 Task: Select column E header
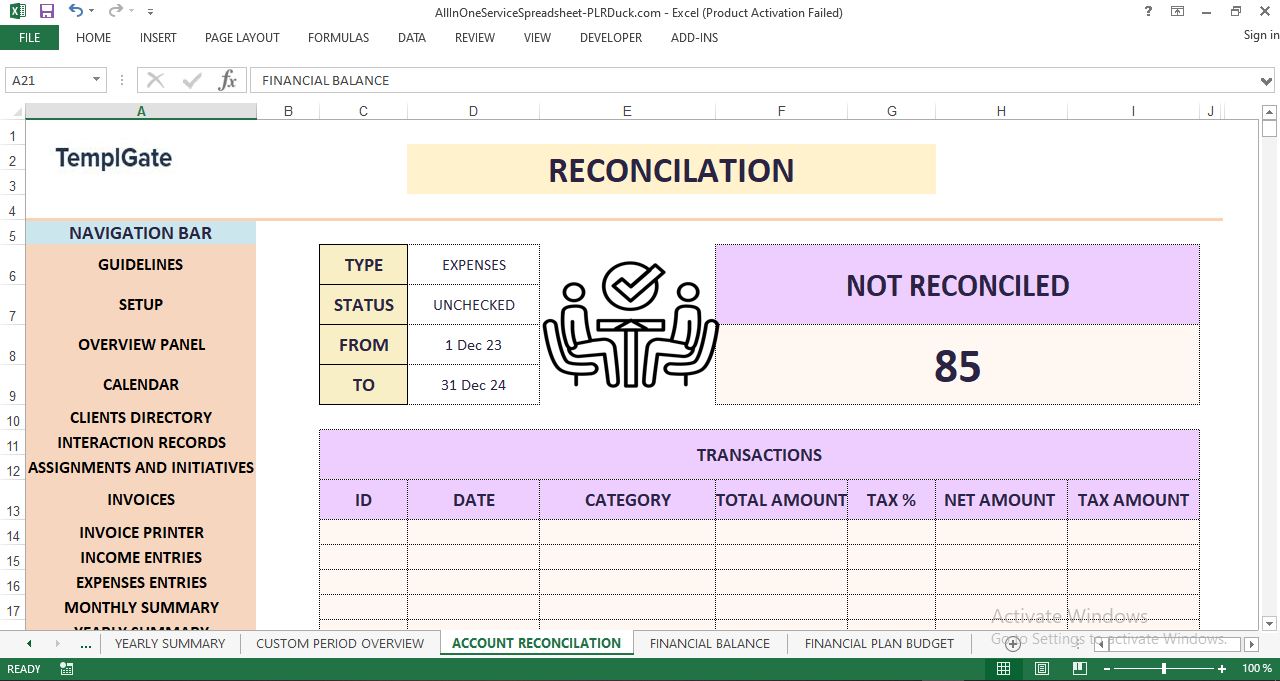[x=627, y=111]
